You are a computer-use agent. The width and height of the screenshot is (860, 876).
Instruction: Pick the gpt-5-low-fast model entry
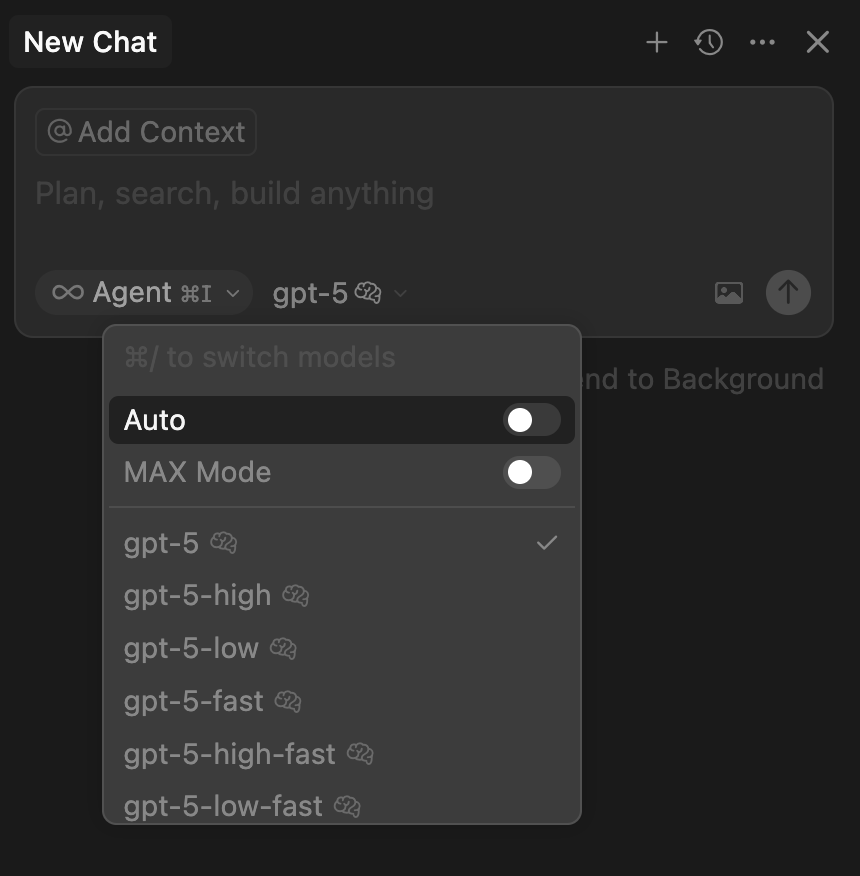223,806
